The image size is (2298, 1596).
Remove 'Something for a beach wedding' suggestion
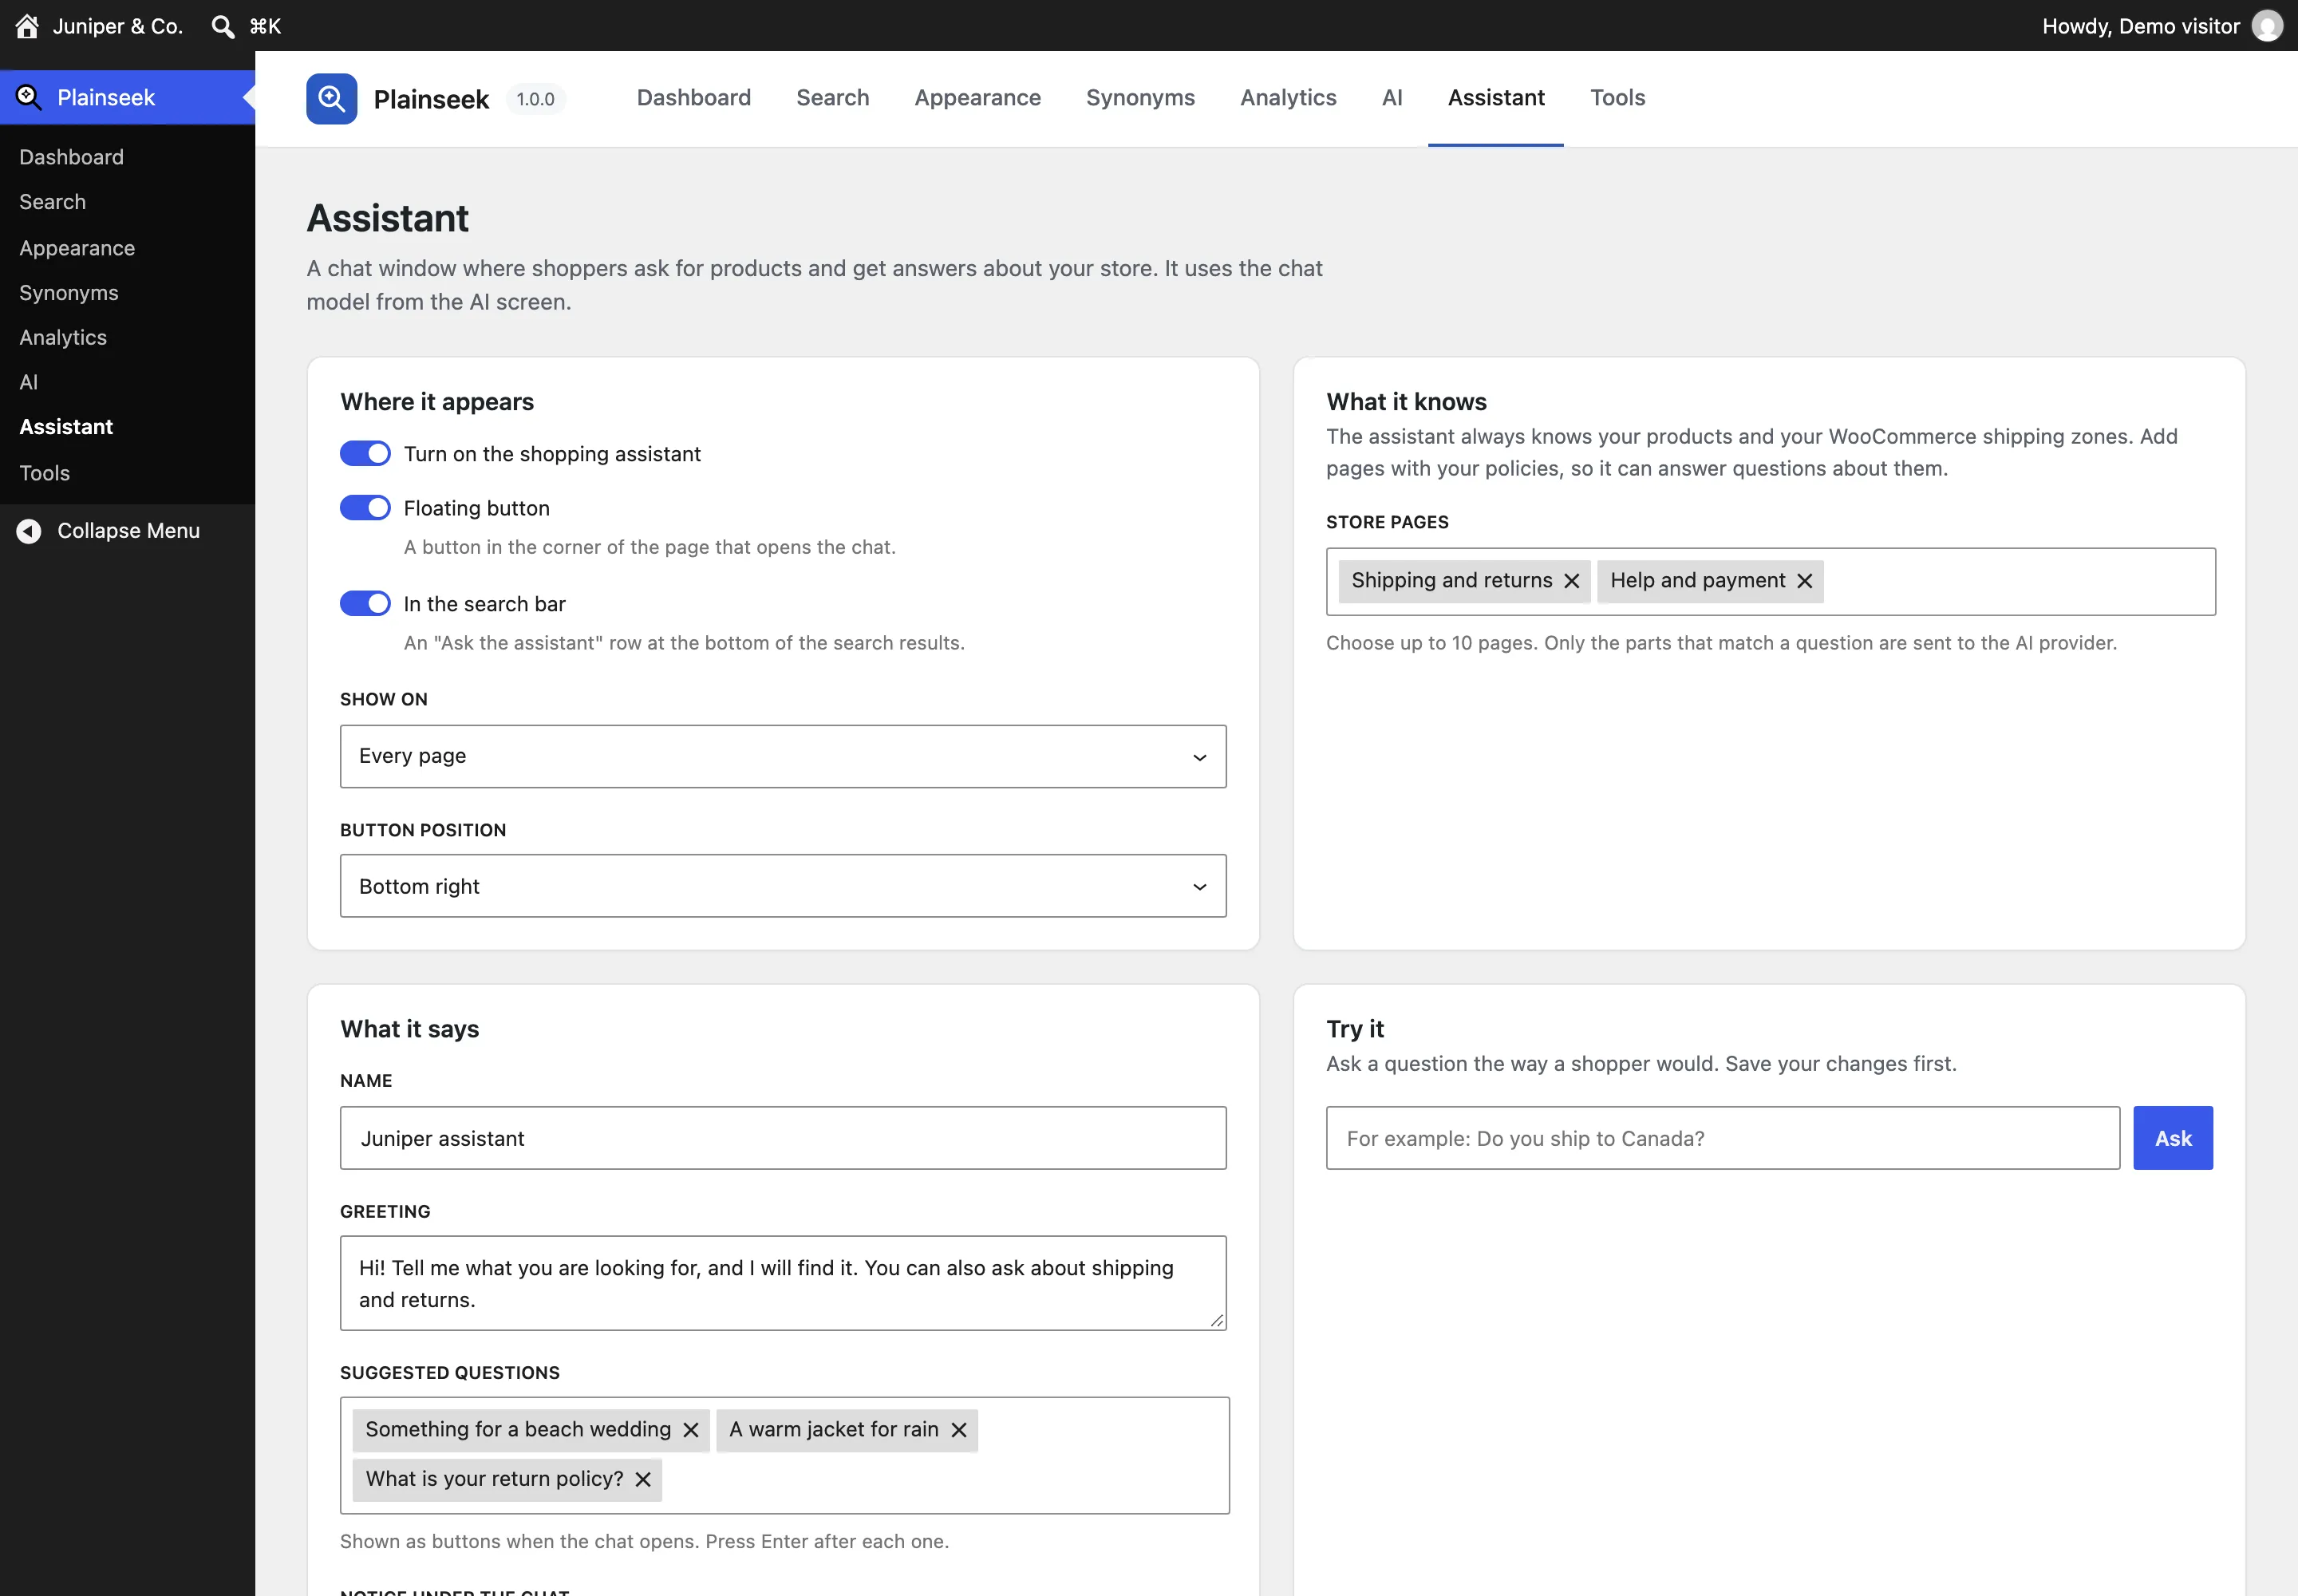[x=690, y=1430]
